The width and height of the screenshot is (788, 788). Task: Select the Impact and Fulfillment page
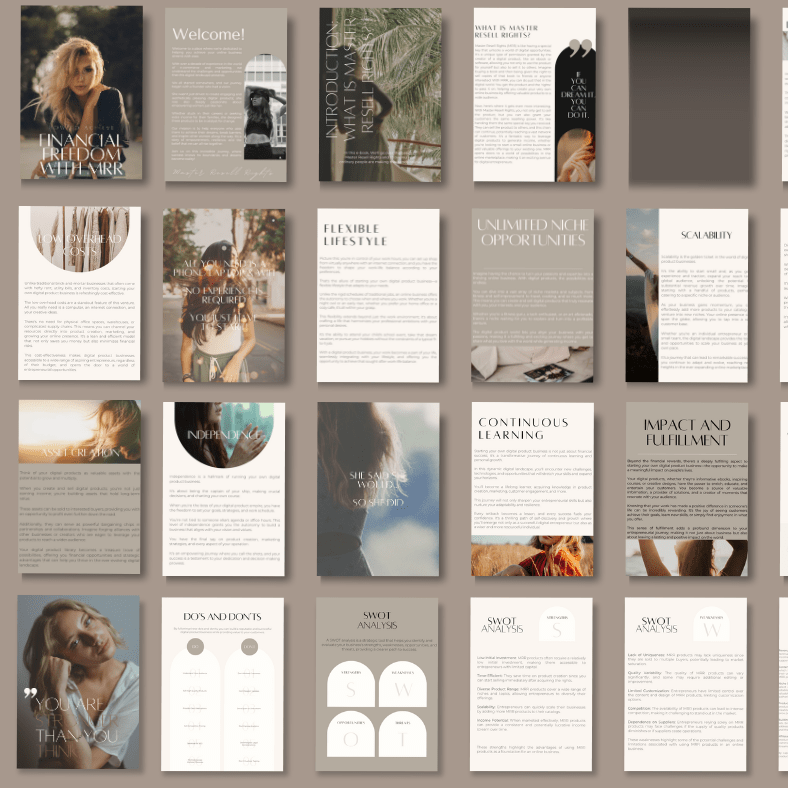click(x=686, y=489)
